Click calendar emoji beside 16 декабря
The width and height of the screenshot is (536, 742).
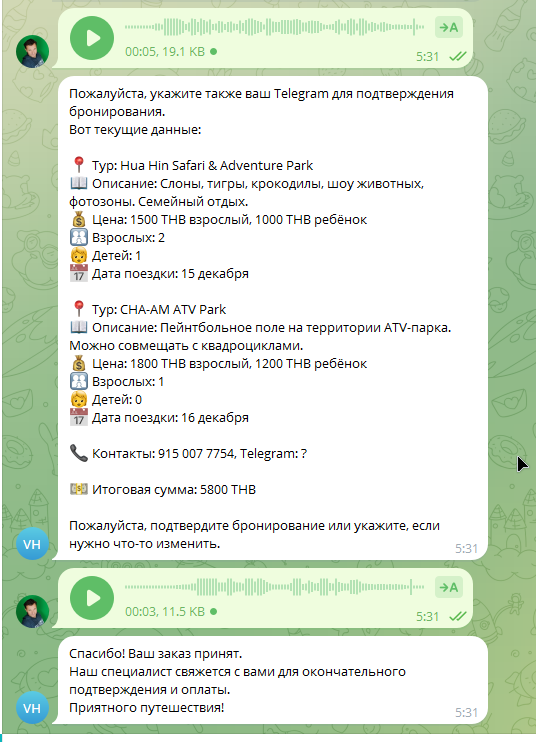point(79,417)
